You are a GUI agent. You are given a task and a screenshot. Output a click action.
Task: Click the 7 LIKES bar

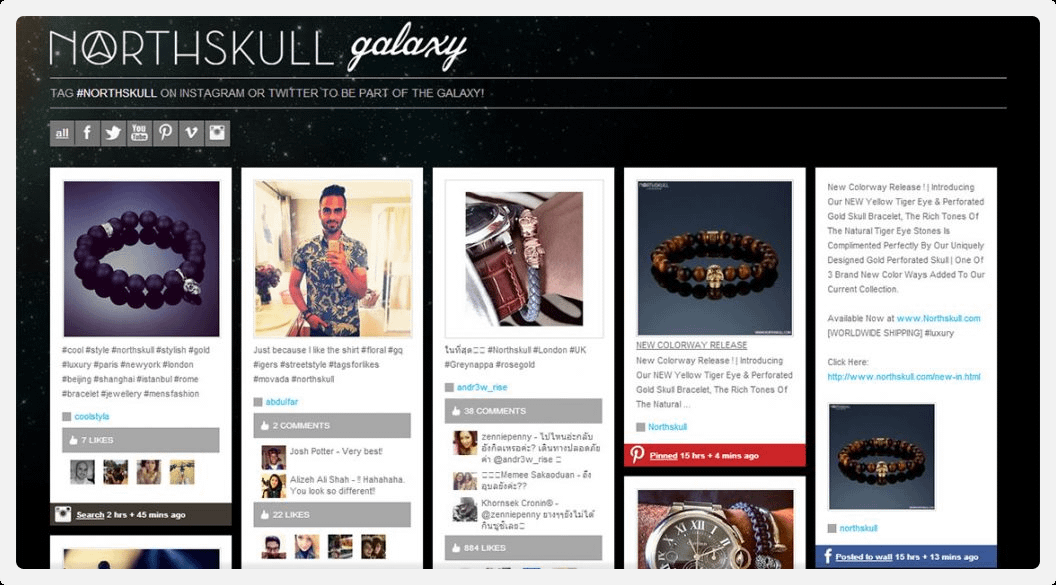click(x=141, y=440)
